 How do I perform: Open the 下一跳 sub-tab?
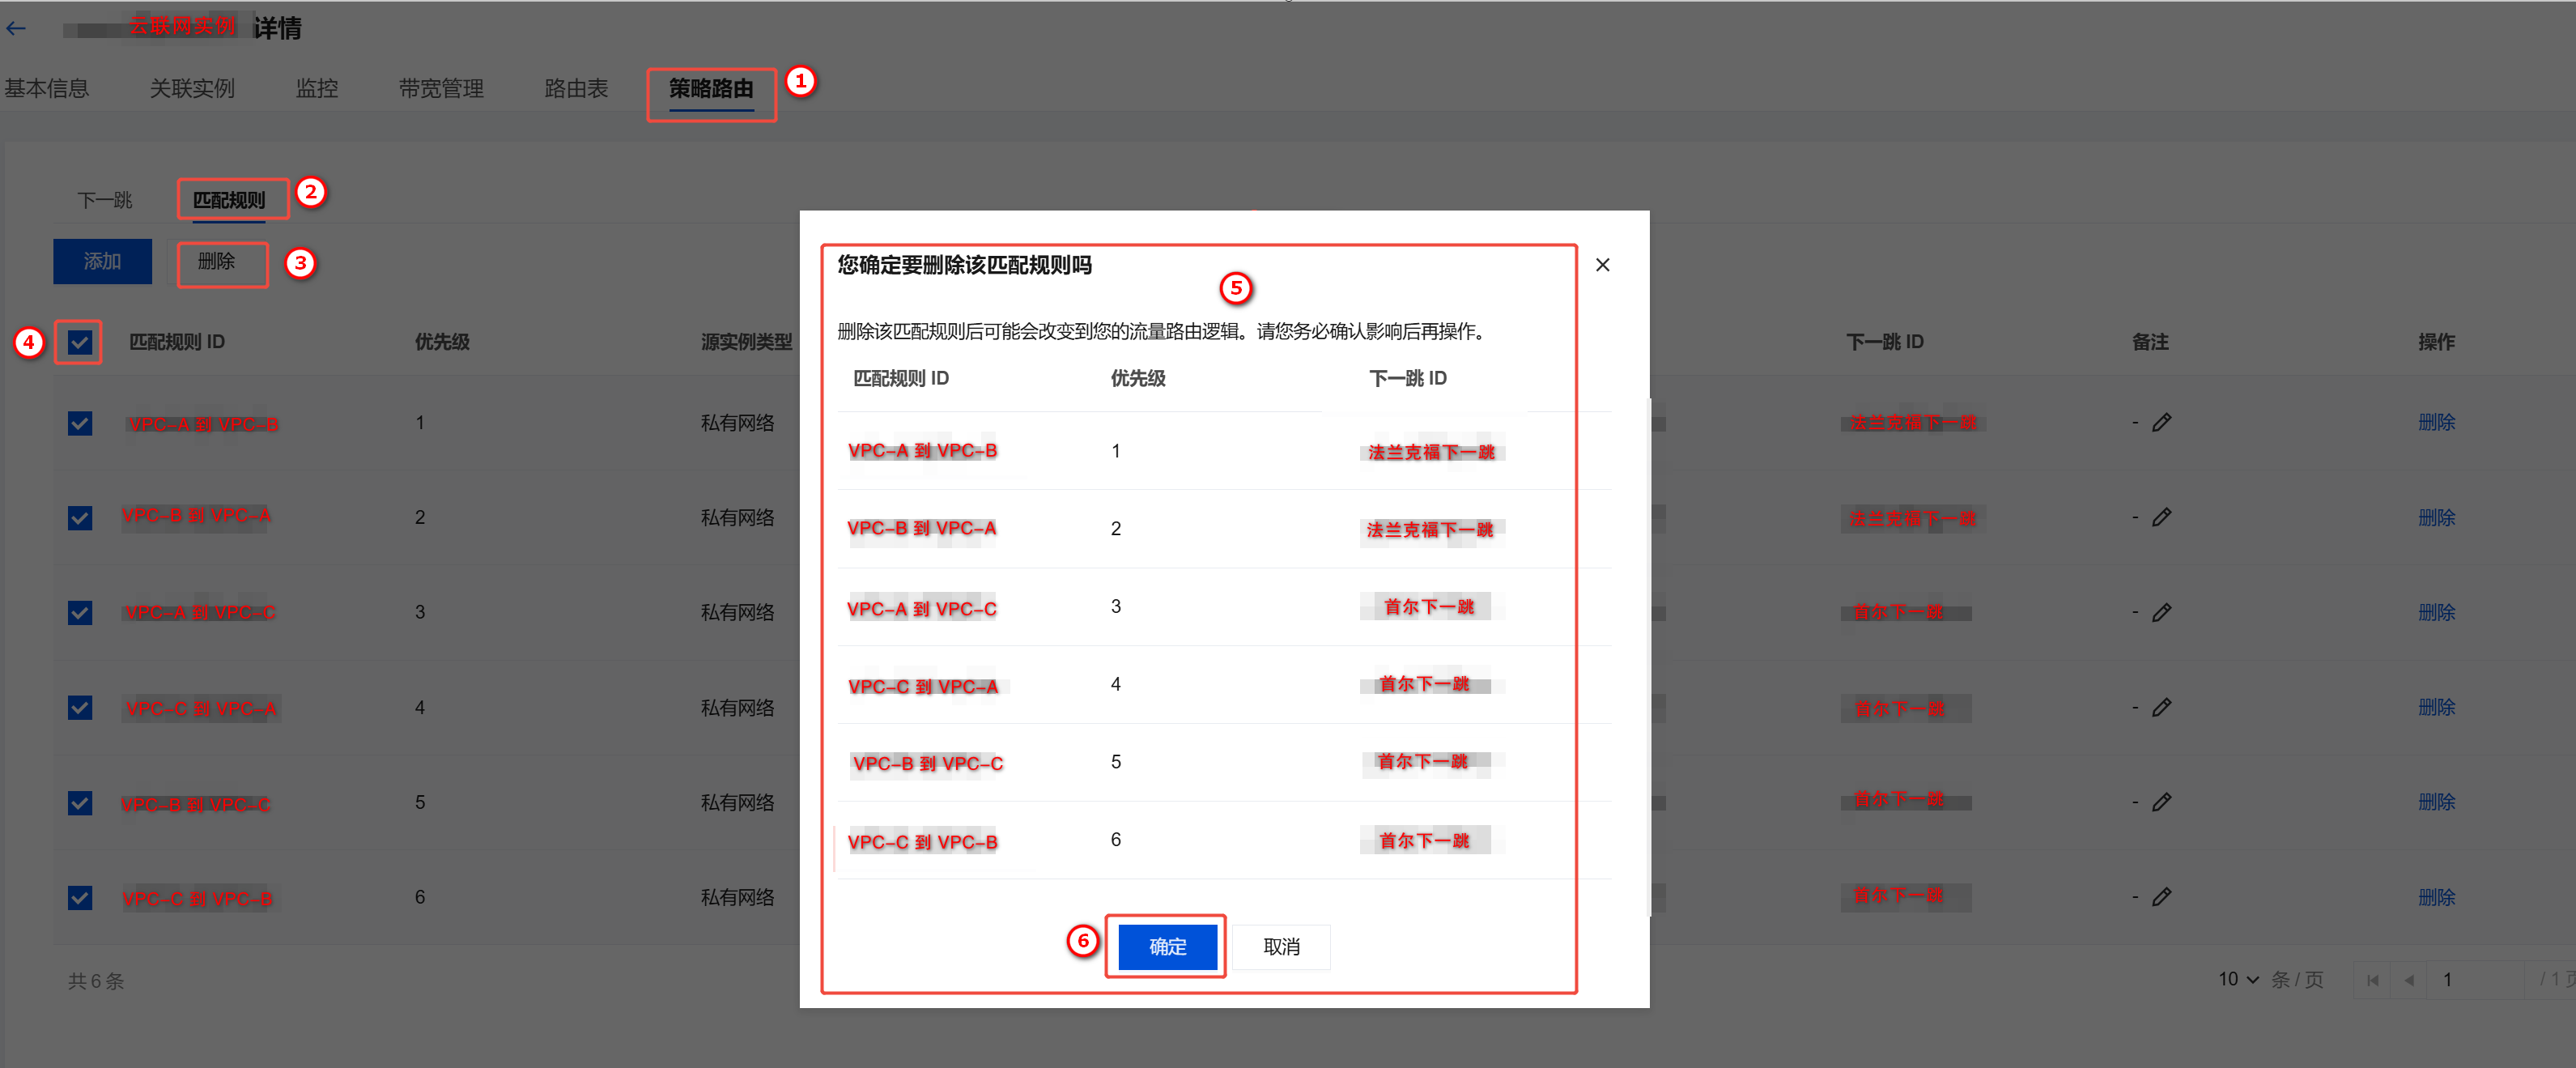click(x=105, y=201)
